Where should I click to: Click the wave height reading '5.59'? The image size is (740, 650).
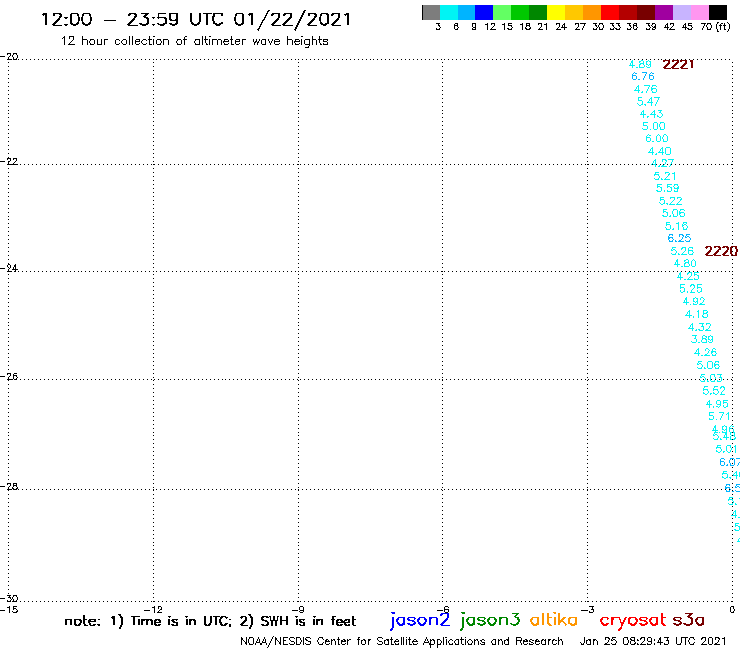pyautogui.click(x=668, y=188)
